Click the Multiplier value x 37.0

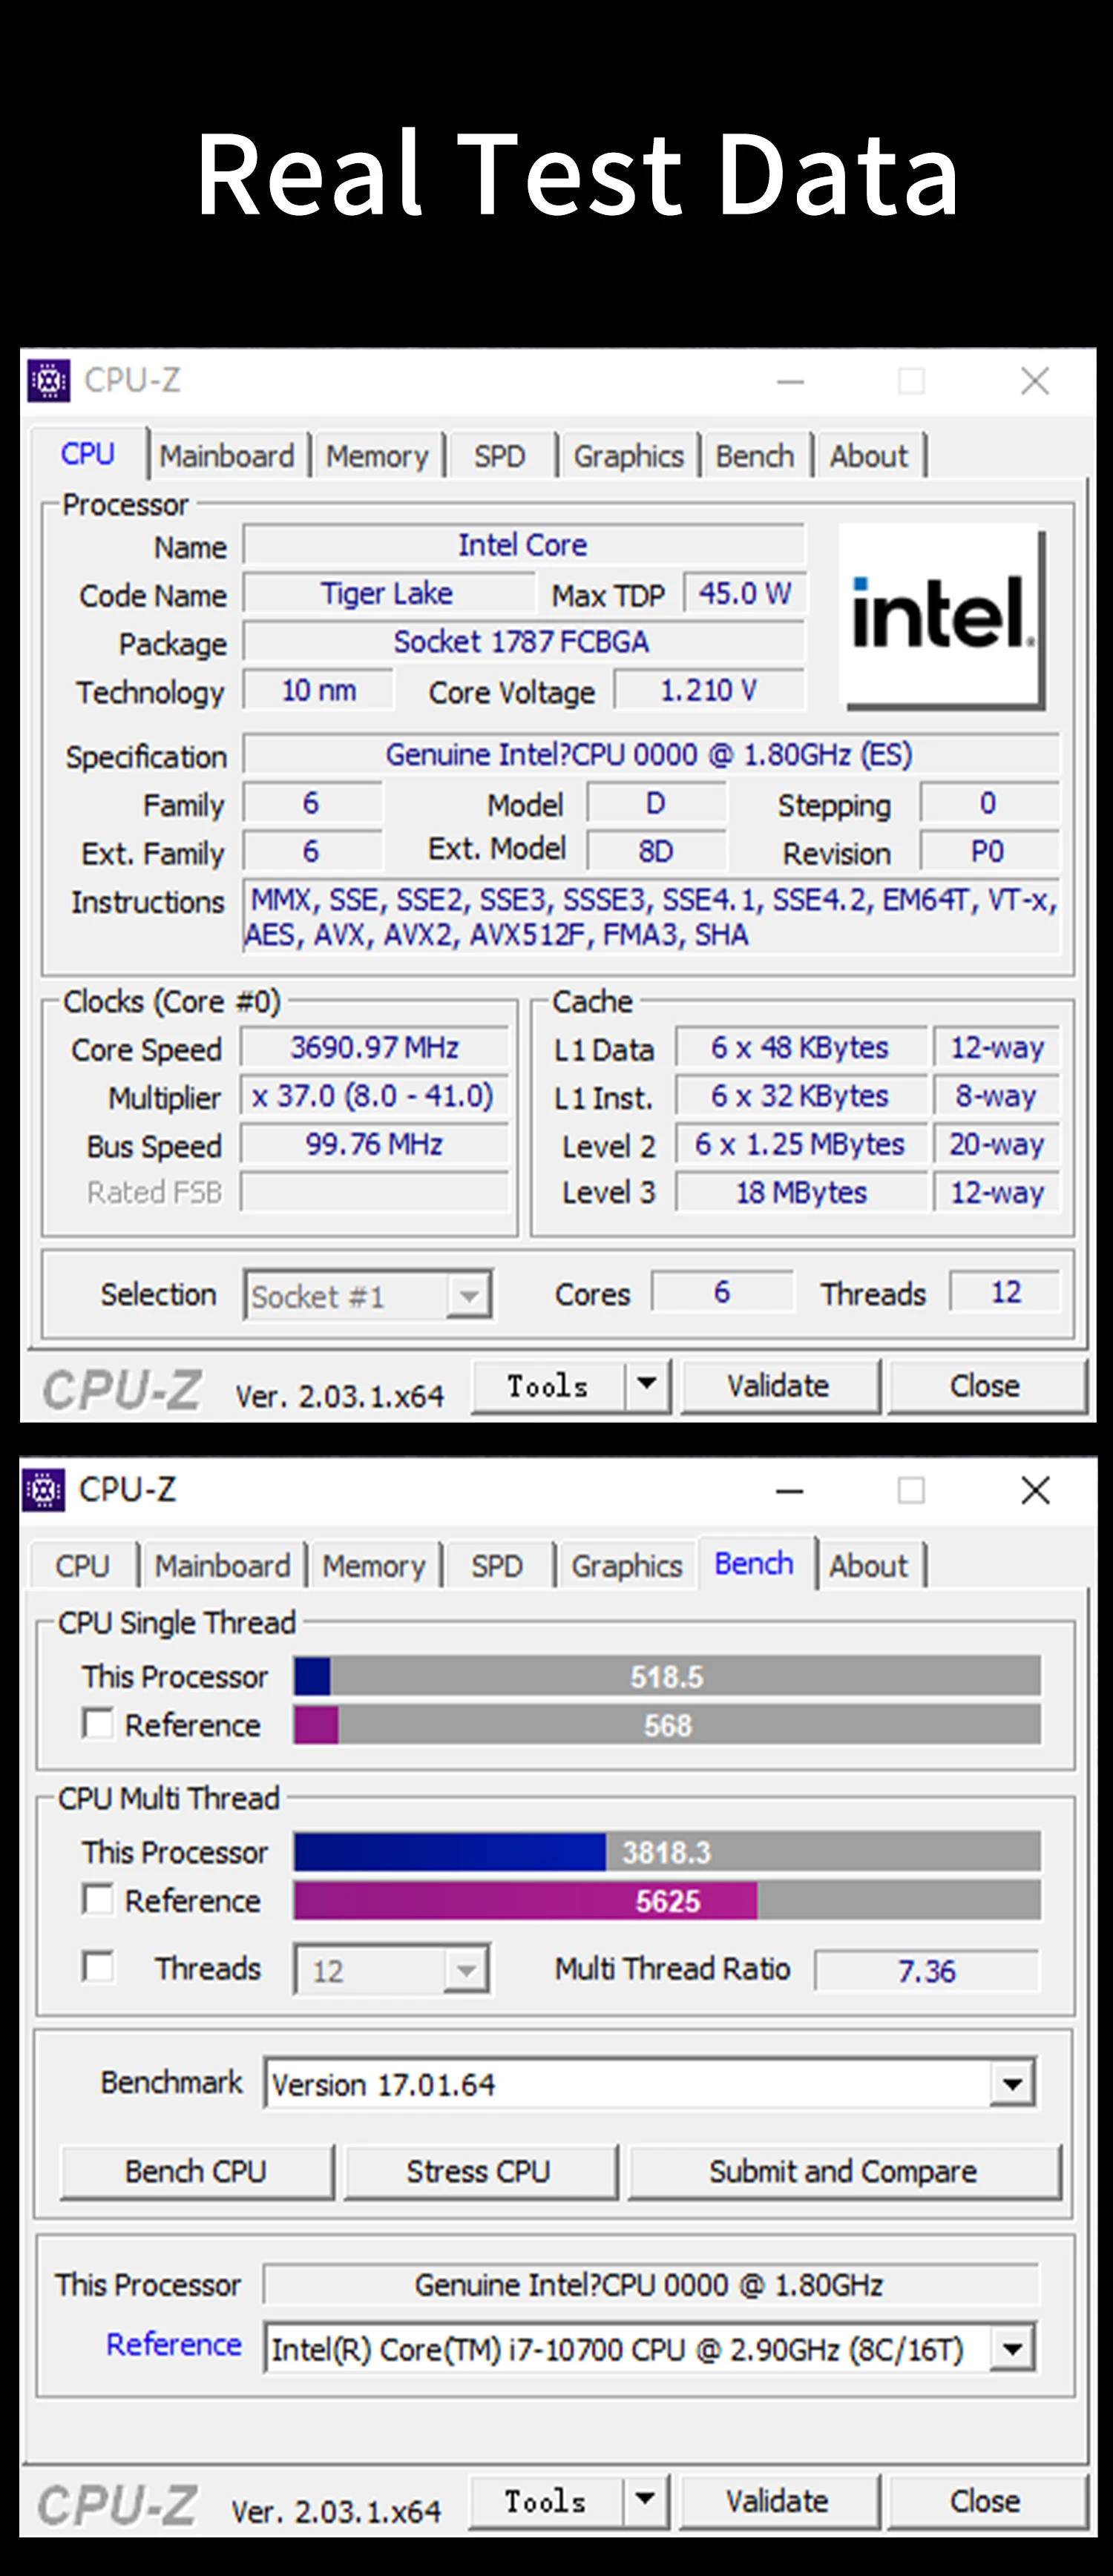pyautogui.click(x=373, y=1096)
